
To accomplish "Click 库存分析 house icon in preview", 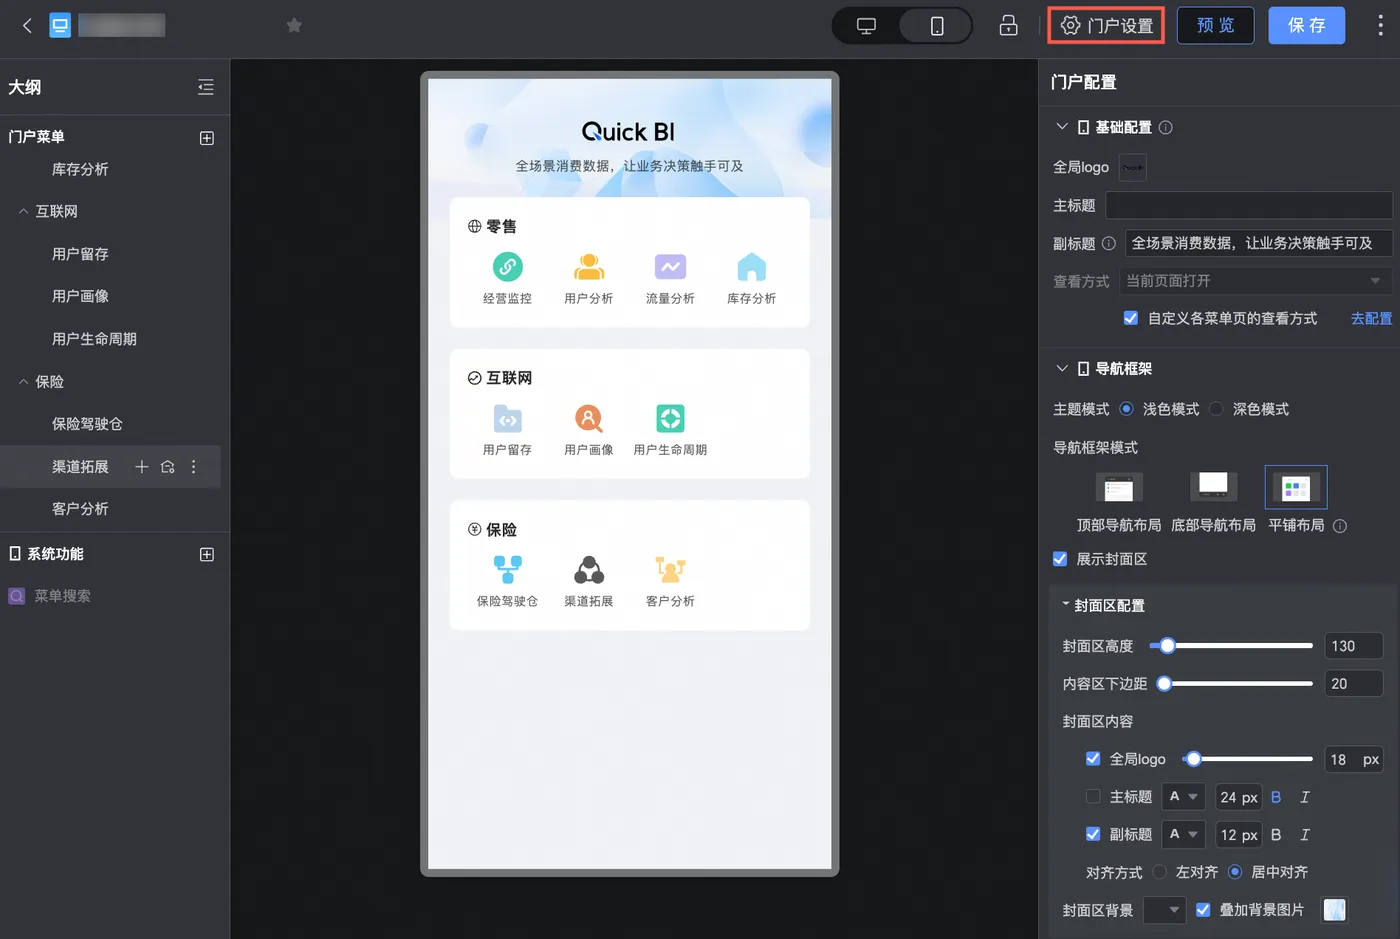I will [751, 267].
